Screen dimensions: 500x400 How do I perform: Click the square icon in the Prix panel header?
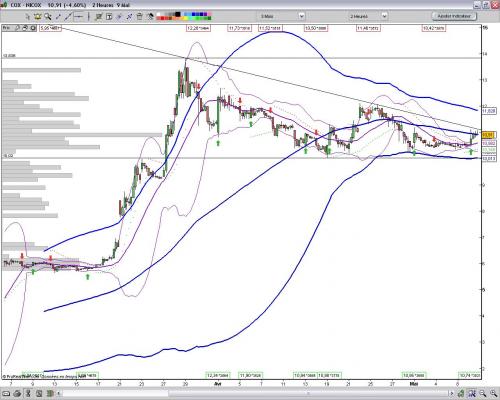pyautogui.click(x=33, y=28)
